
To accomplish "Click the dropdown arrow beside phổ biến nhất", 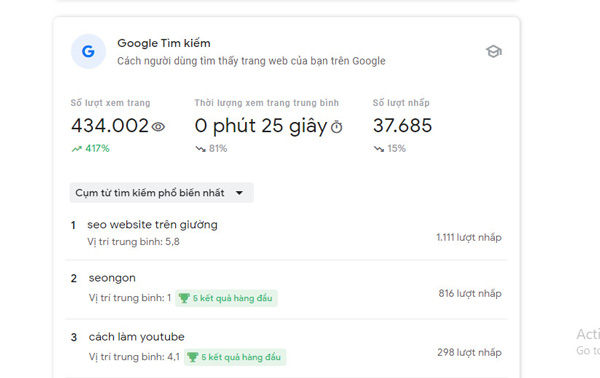I will (x=240, y=193).
